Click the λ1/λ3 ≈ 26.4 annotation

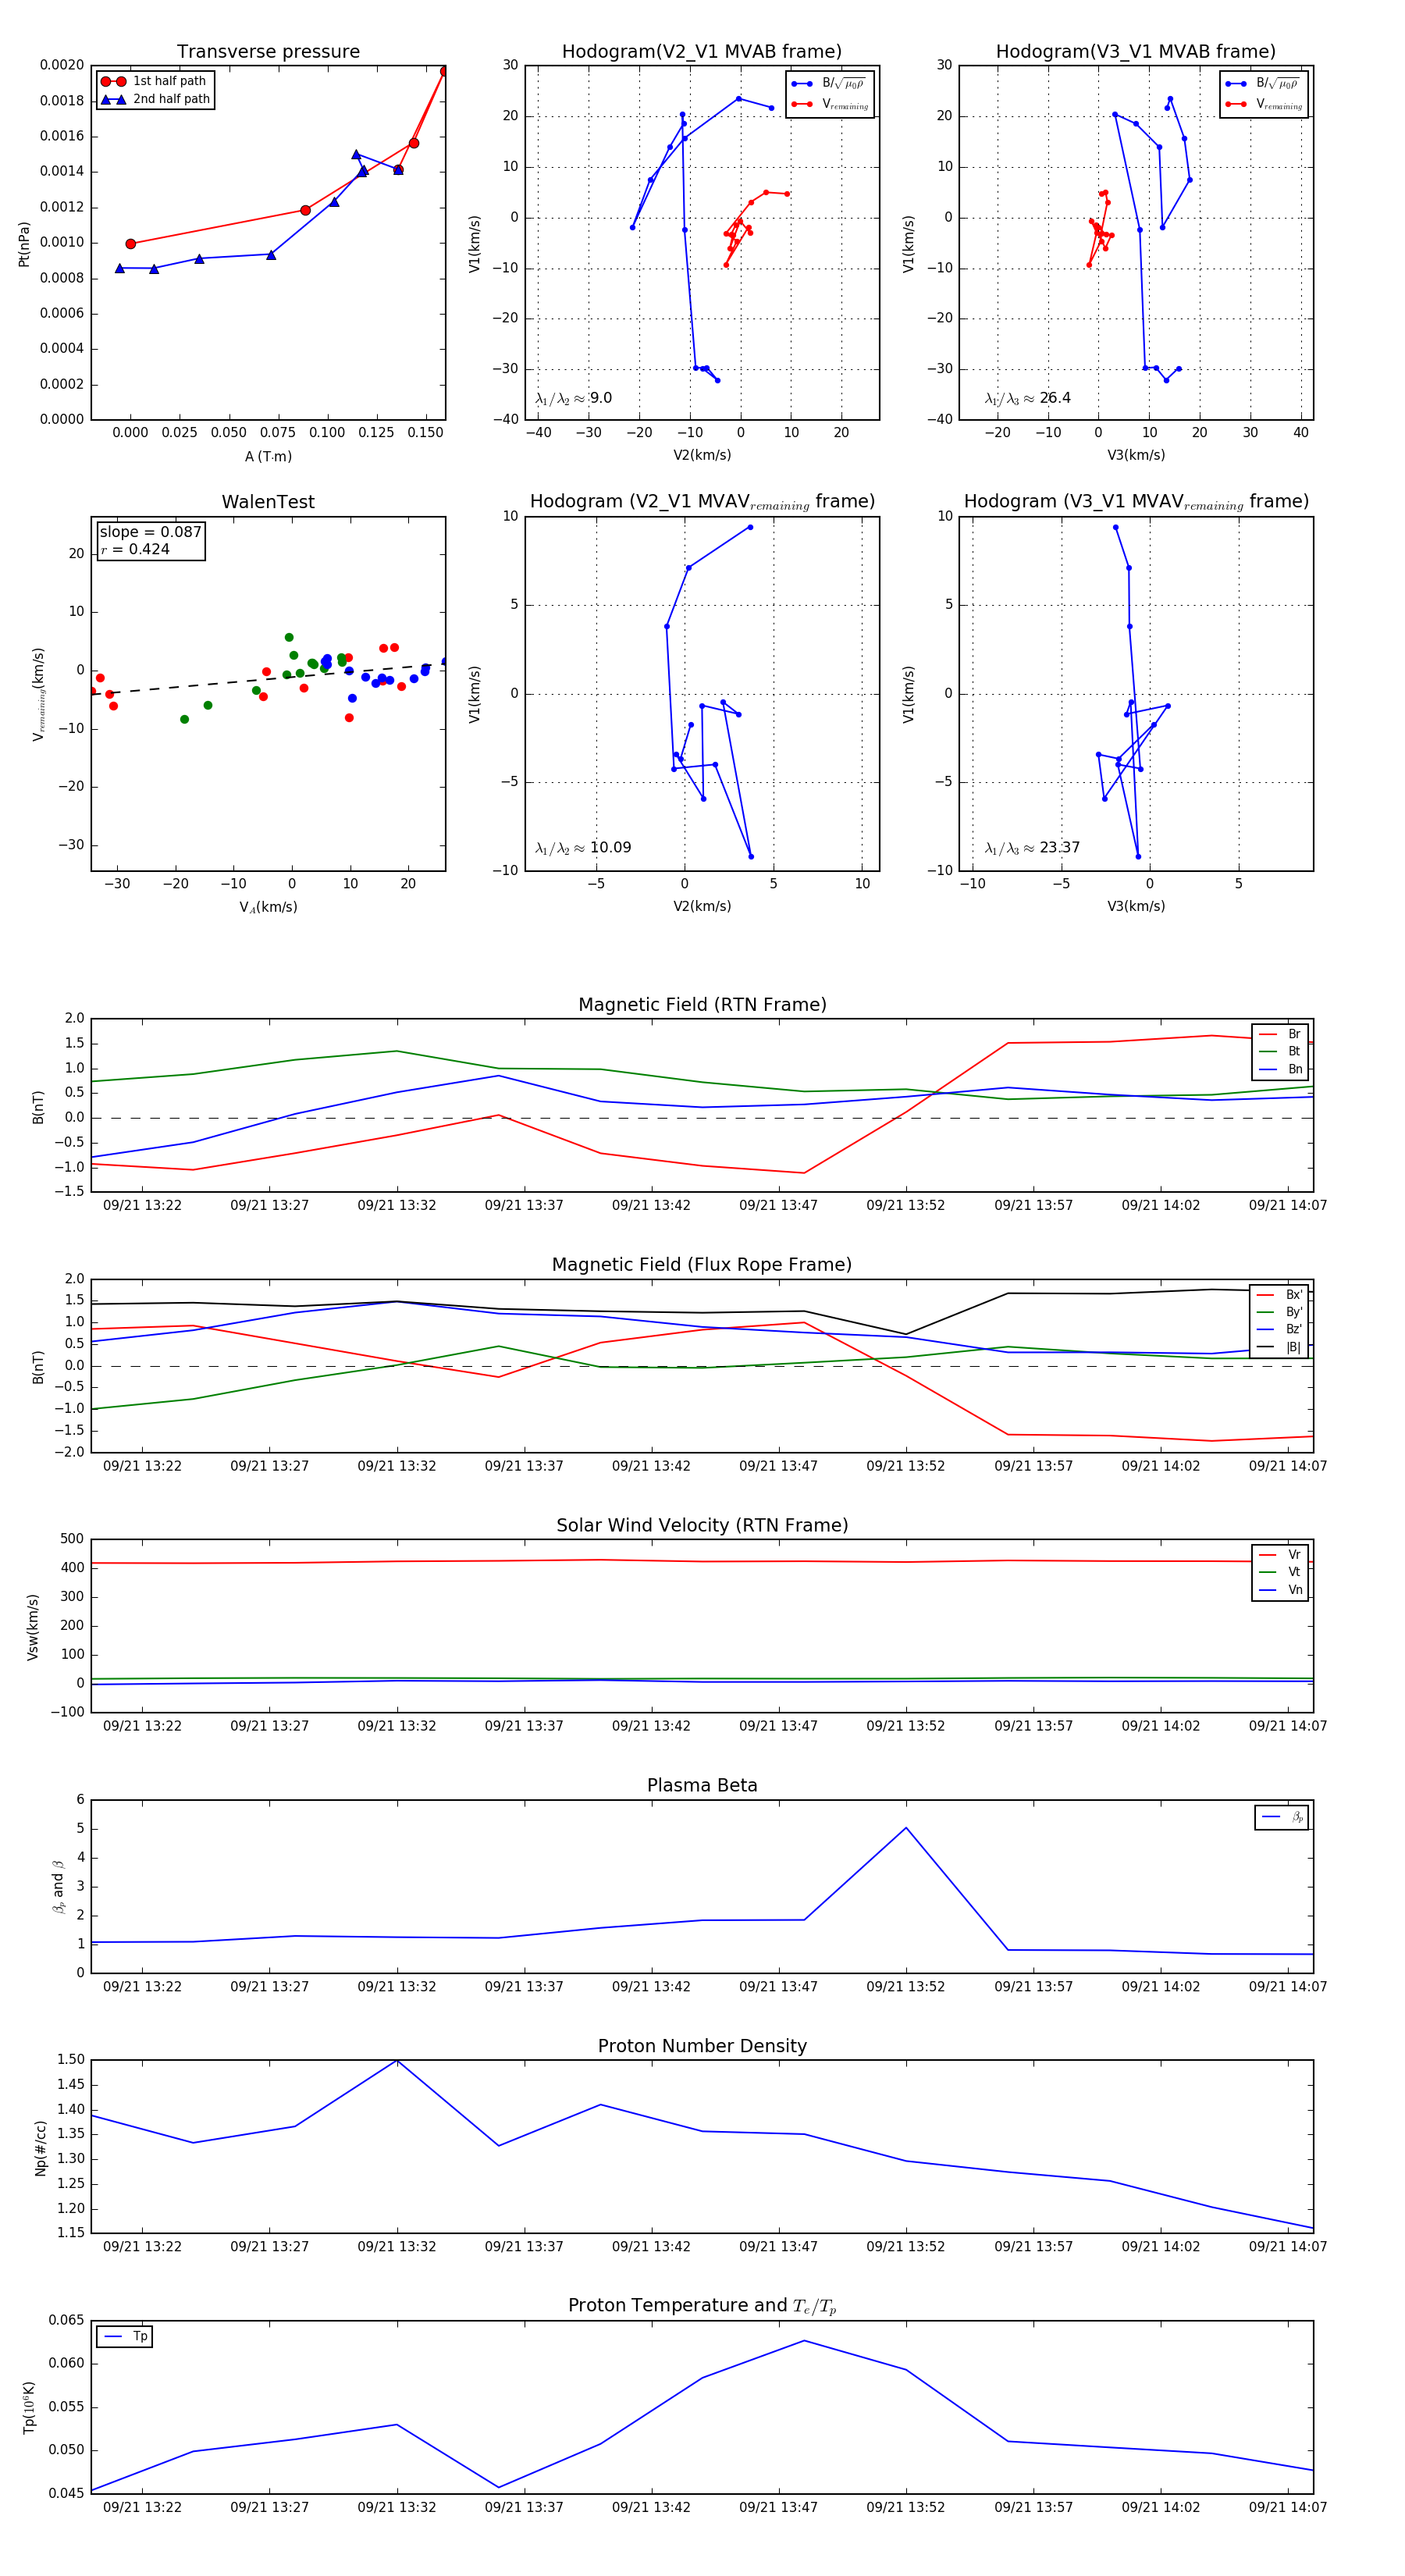pos(1027,398)
